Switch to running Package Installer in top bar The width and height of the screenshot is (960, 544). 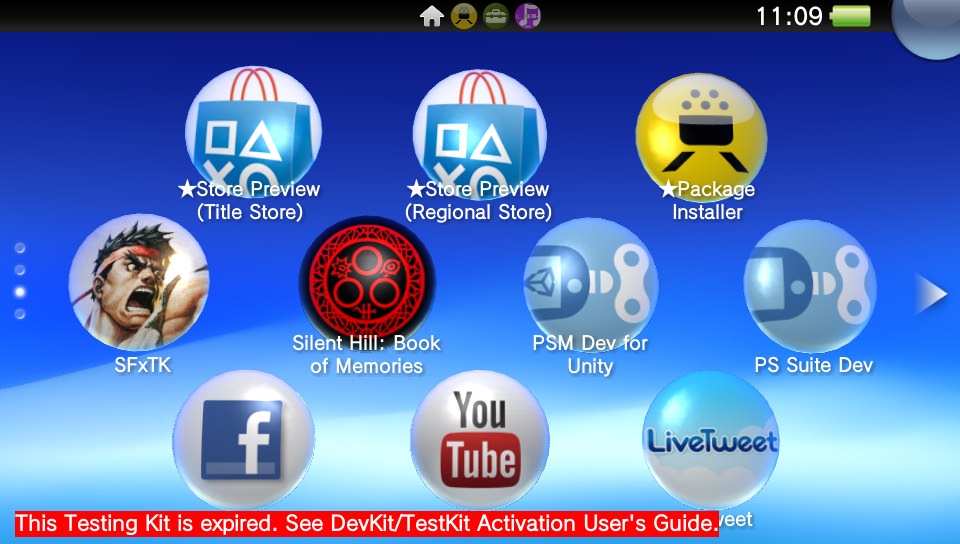(463, 16)
